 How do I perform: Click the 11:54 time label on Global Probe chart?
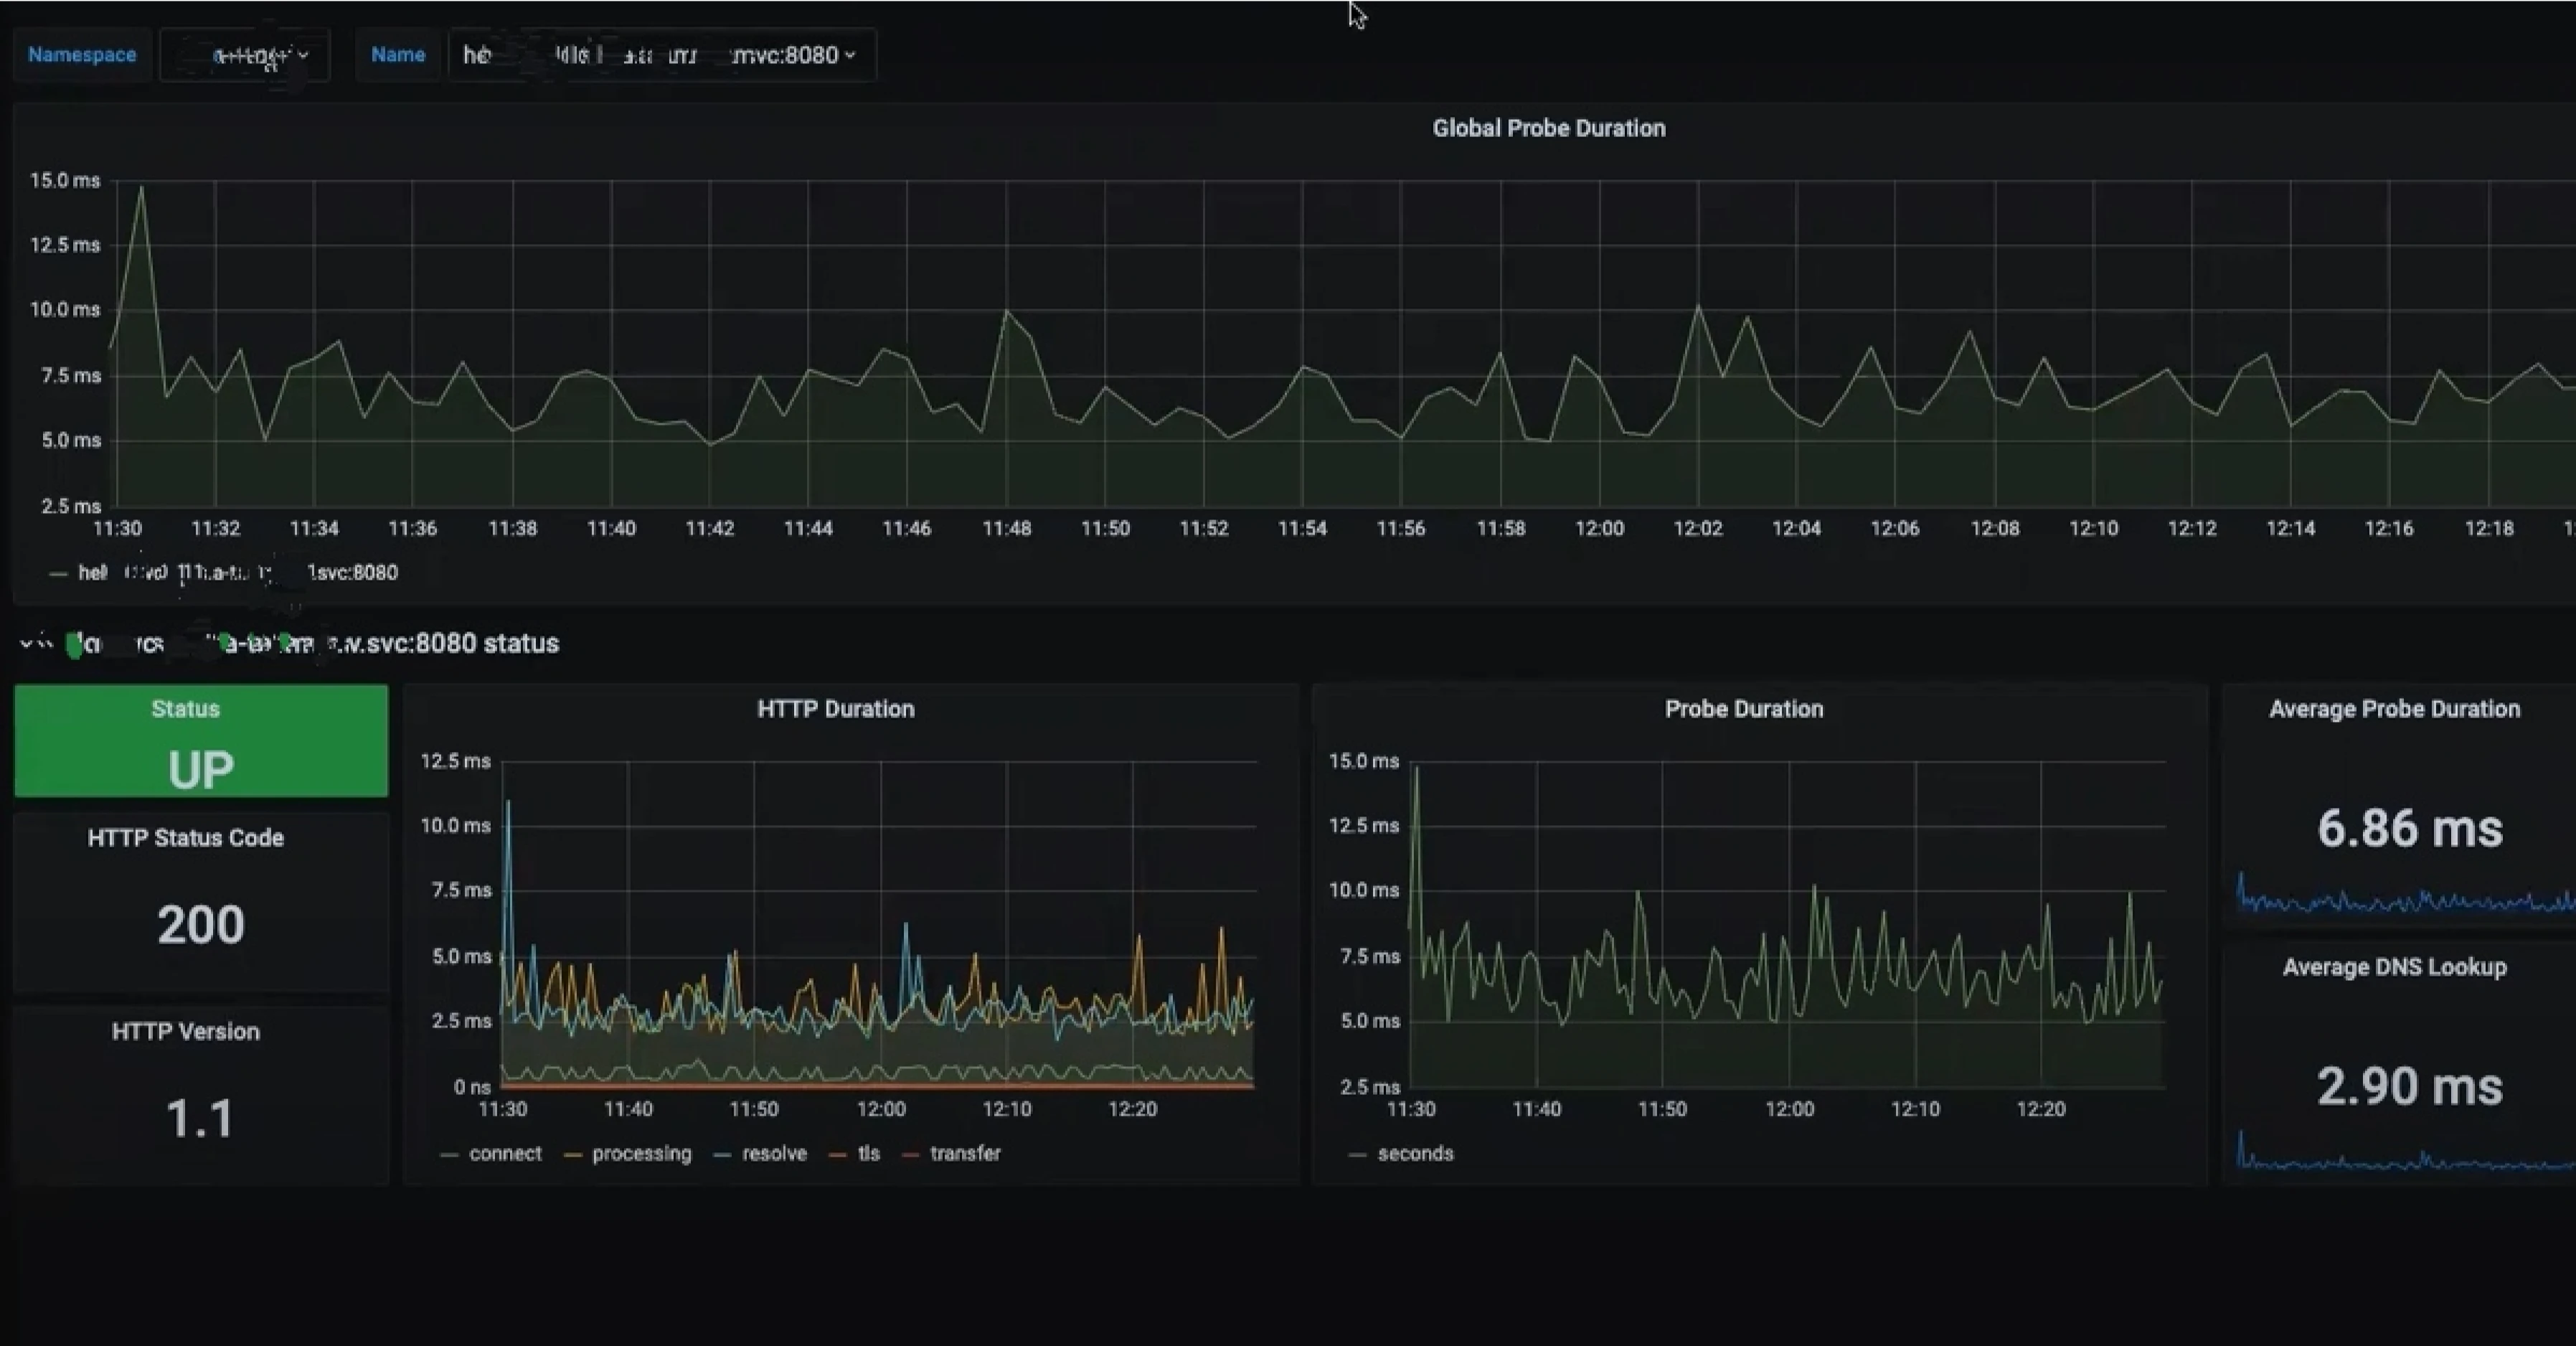1302,529
